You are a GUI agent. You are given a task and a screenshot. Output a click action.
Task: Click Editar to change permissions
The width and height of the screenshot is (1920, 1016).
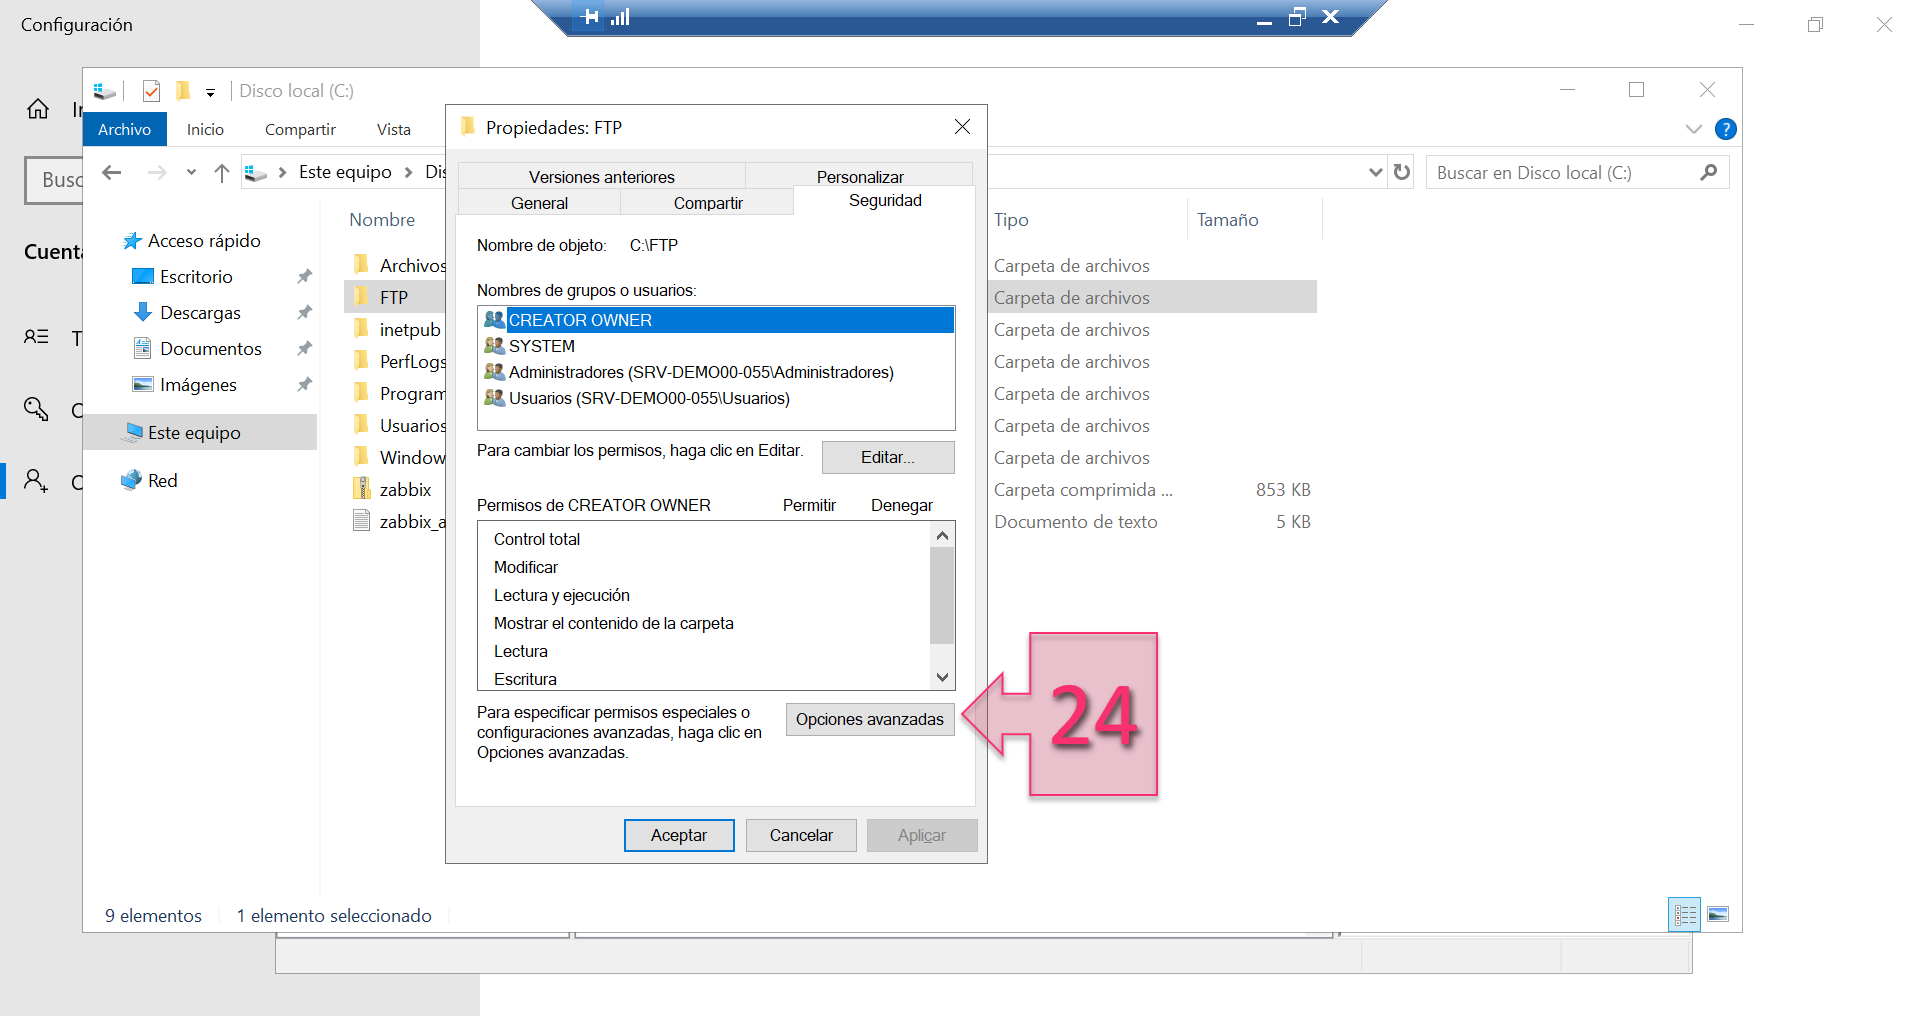pyautogui.click(x=887, y=457)
